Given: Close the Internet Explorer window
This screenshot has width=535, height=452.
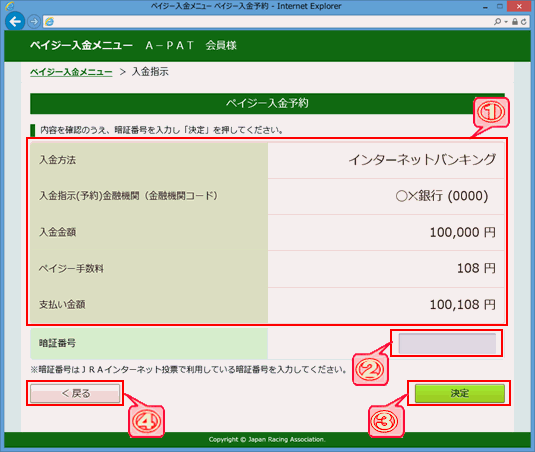Looking at the screenshot, I should 519,6.
